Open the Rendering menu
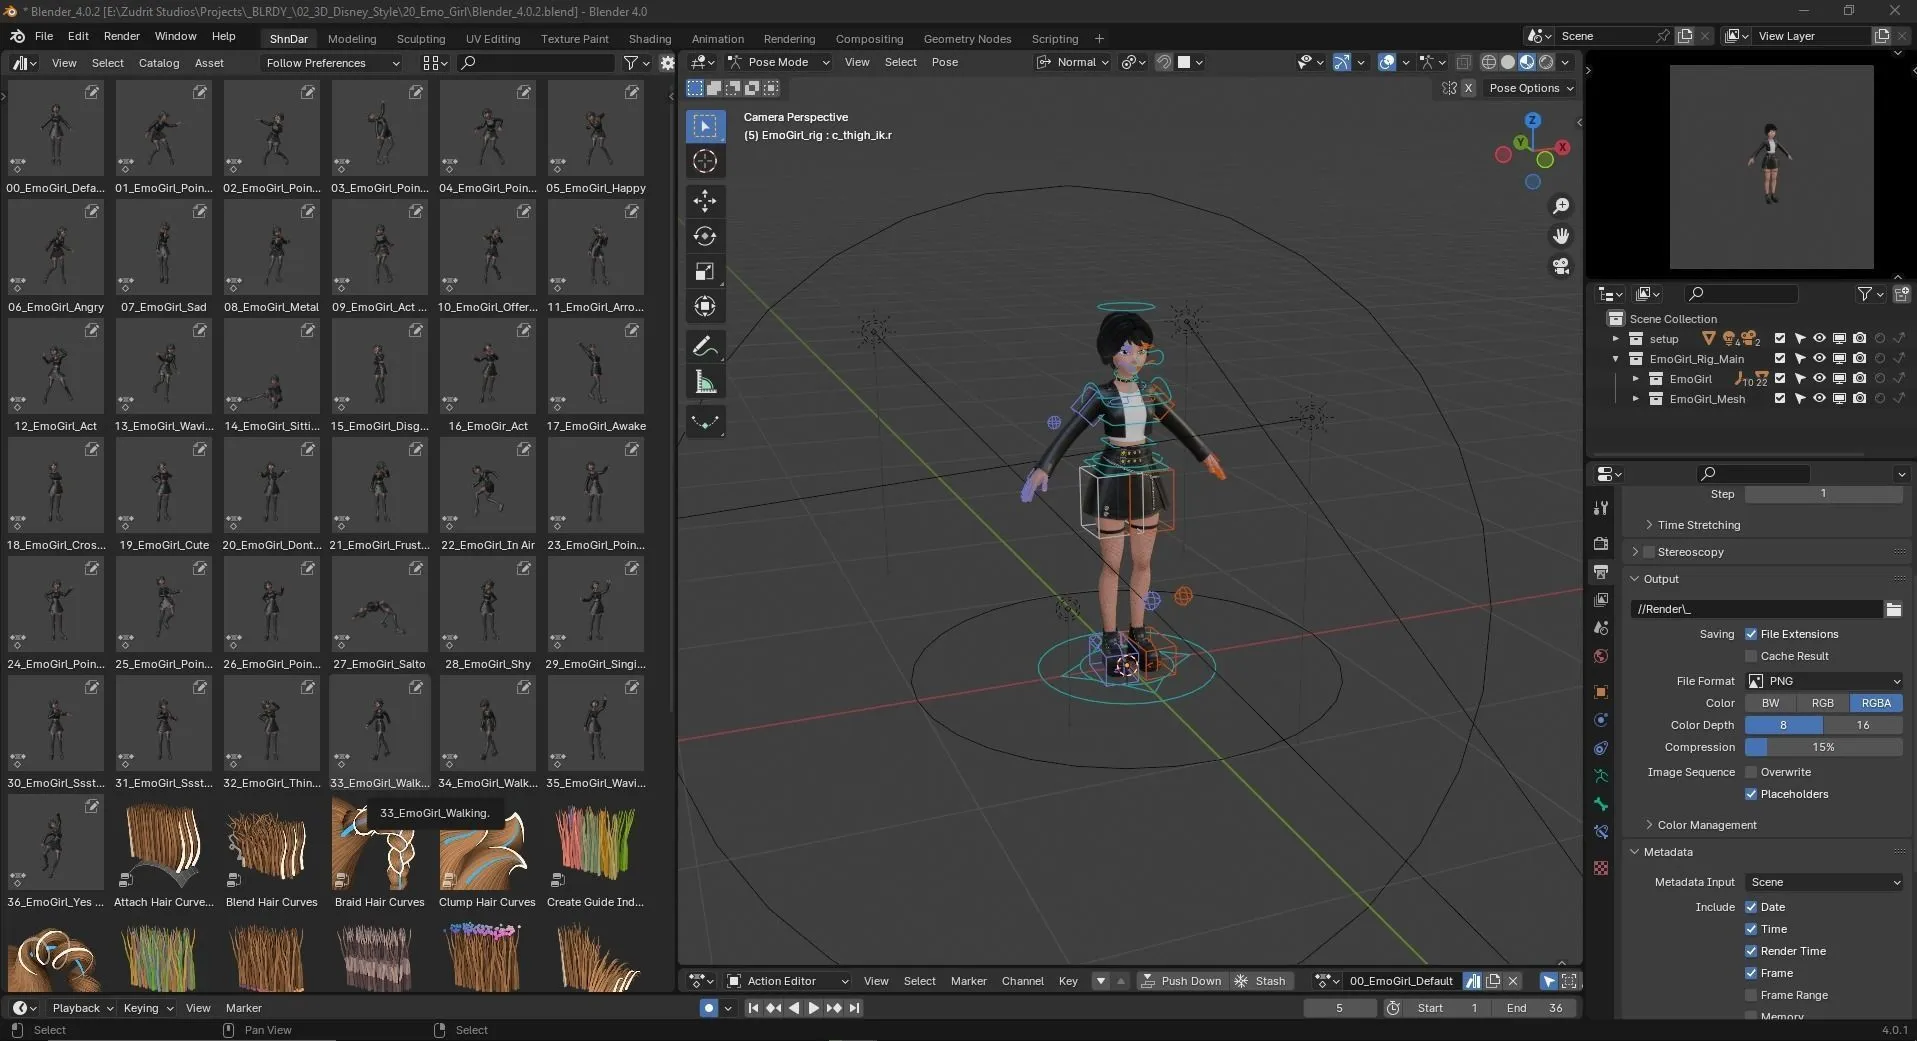The image size is (1917, 1041). (x=788, y=38)
